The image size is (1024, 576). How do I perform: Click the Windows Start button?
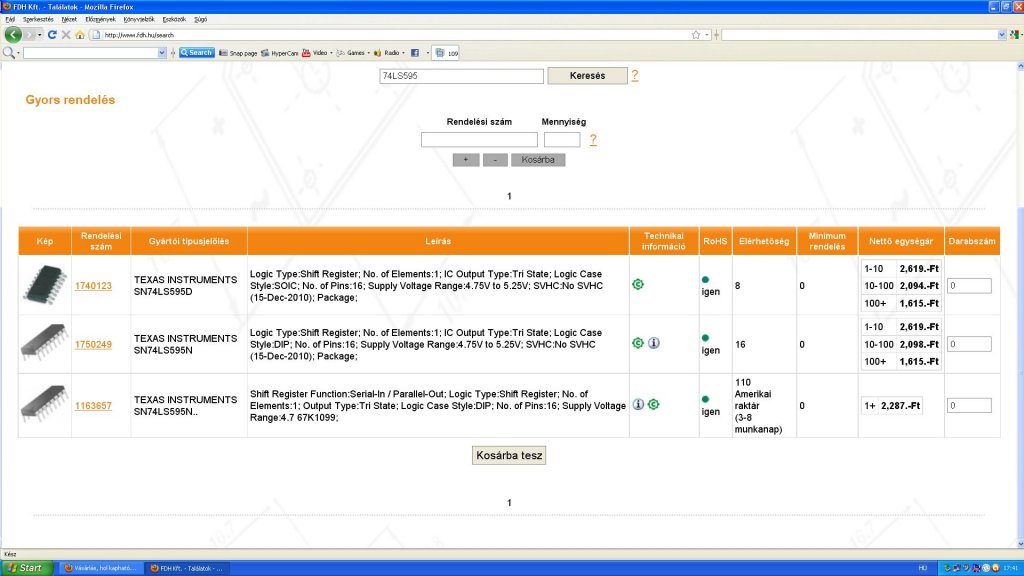pyautogui.click(x=25, y=568)
